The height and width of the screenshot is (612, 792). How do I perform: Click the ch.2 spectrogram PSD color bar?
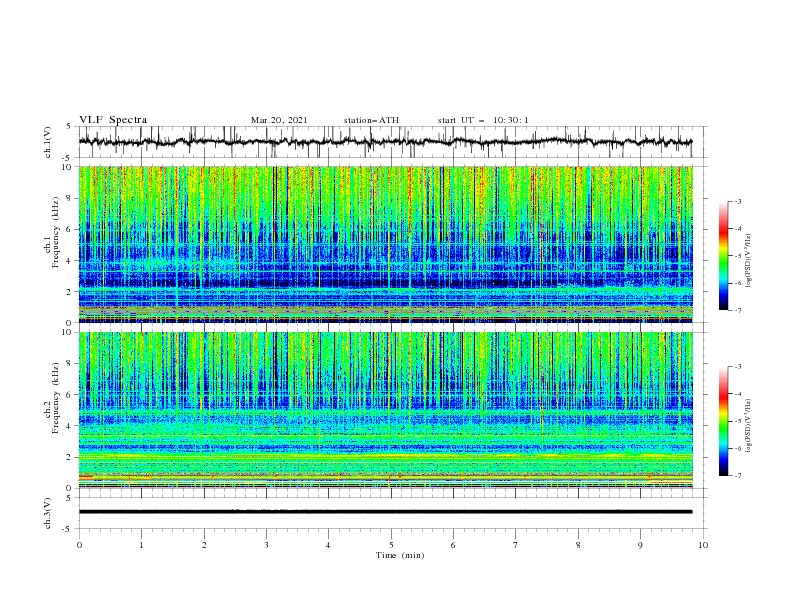[723, 421]
